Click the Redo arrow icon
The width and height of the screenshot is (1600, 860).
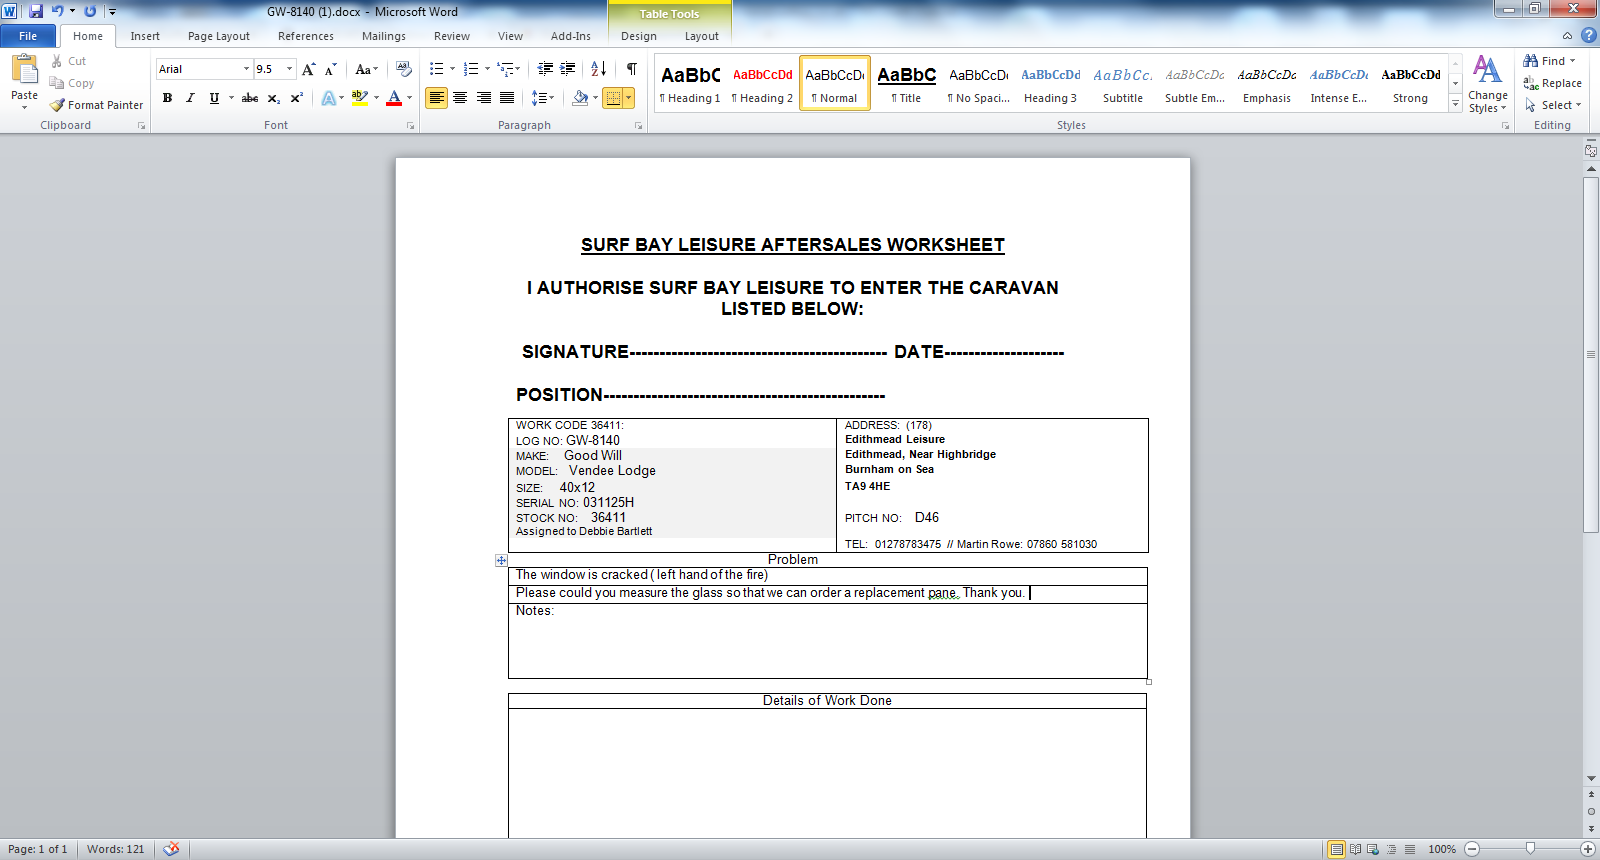point(90,11)
